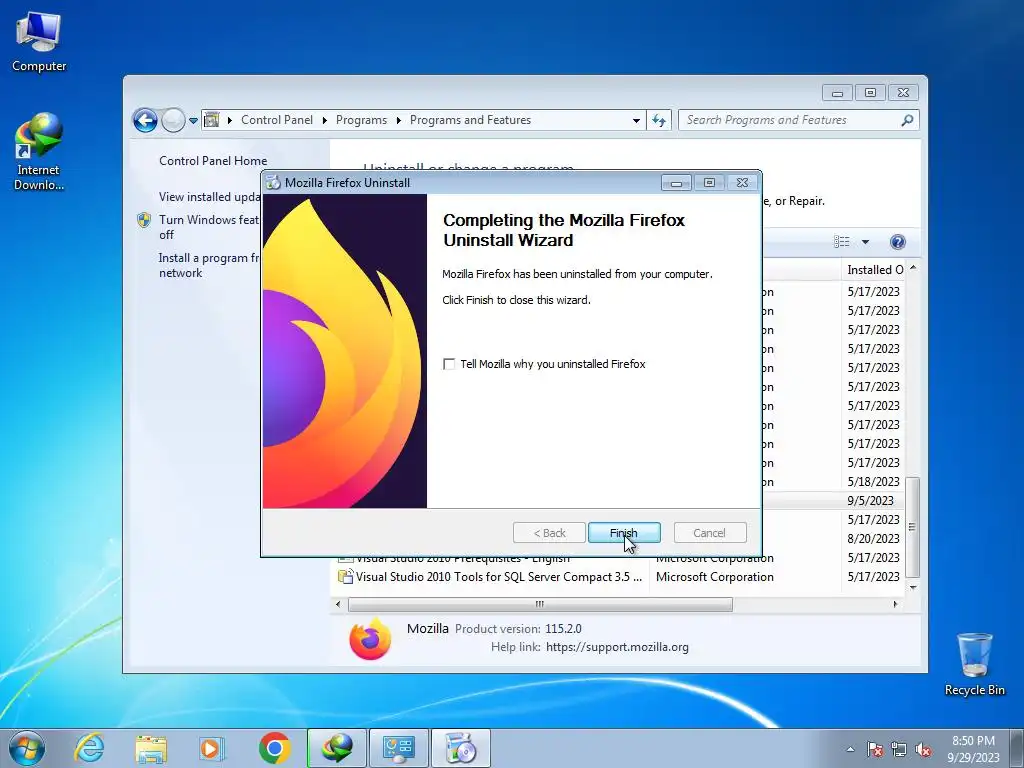This screenshot has height=768, width=1024.
Task: Click the search magnifier icon
Action: 907,120
